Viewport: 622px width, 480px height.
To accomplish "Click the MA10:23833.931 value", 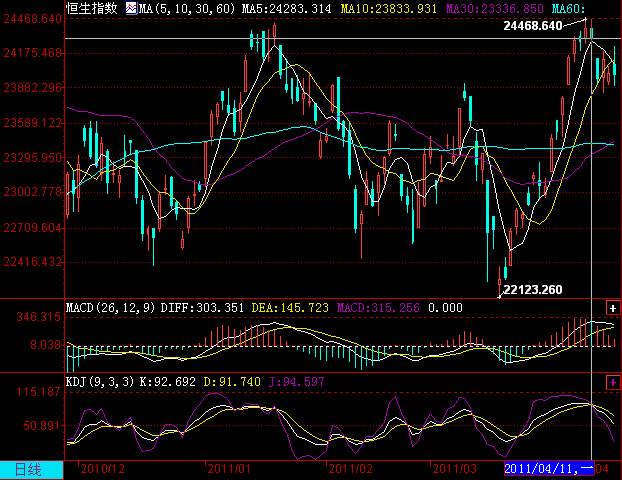I will pos(389,8).
